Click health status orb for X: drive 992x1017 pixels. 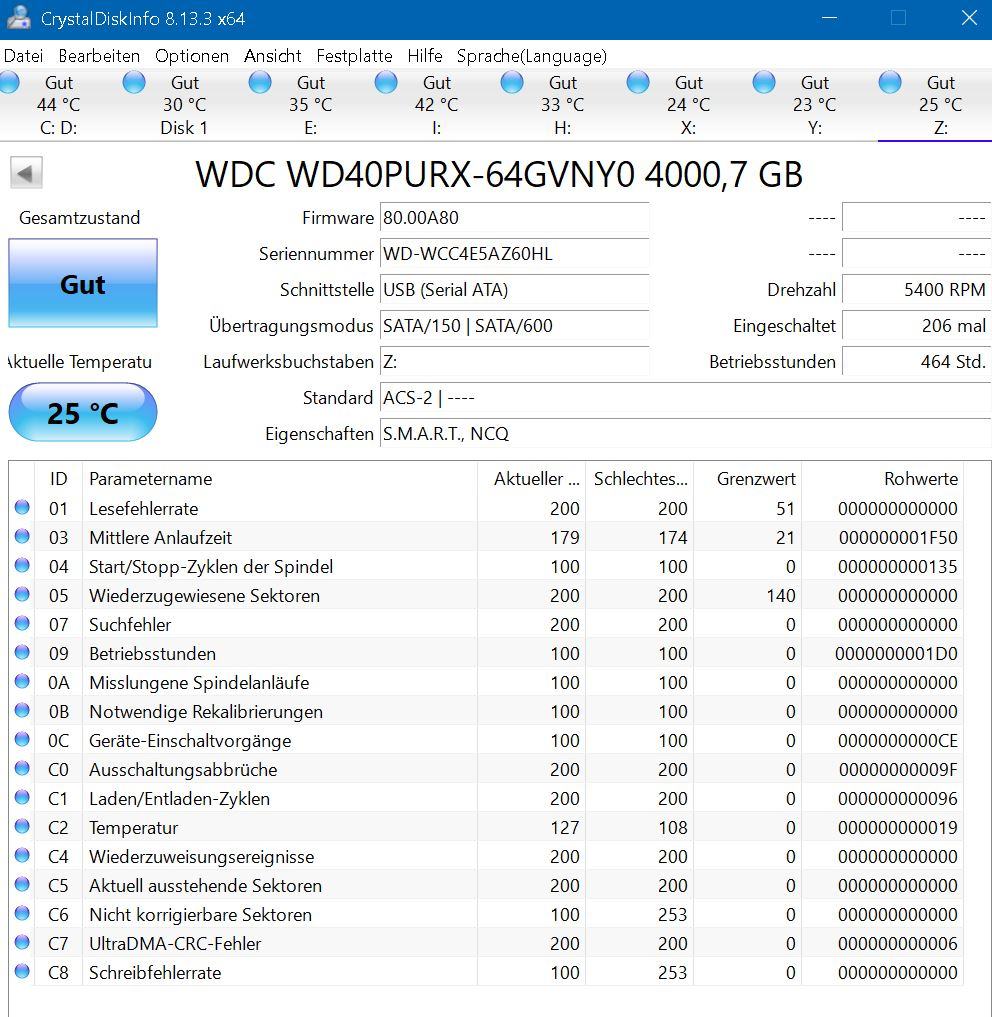click(638, 82)
